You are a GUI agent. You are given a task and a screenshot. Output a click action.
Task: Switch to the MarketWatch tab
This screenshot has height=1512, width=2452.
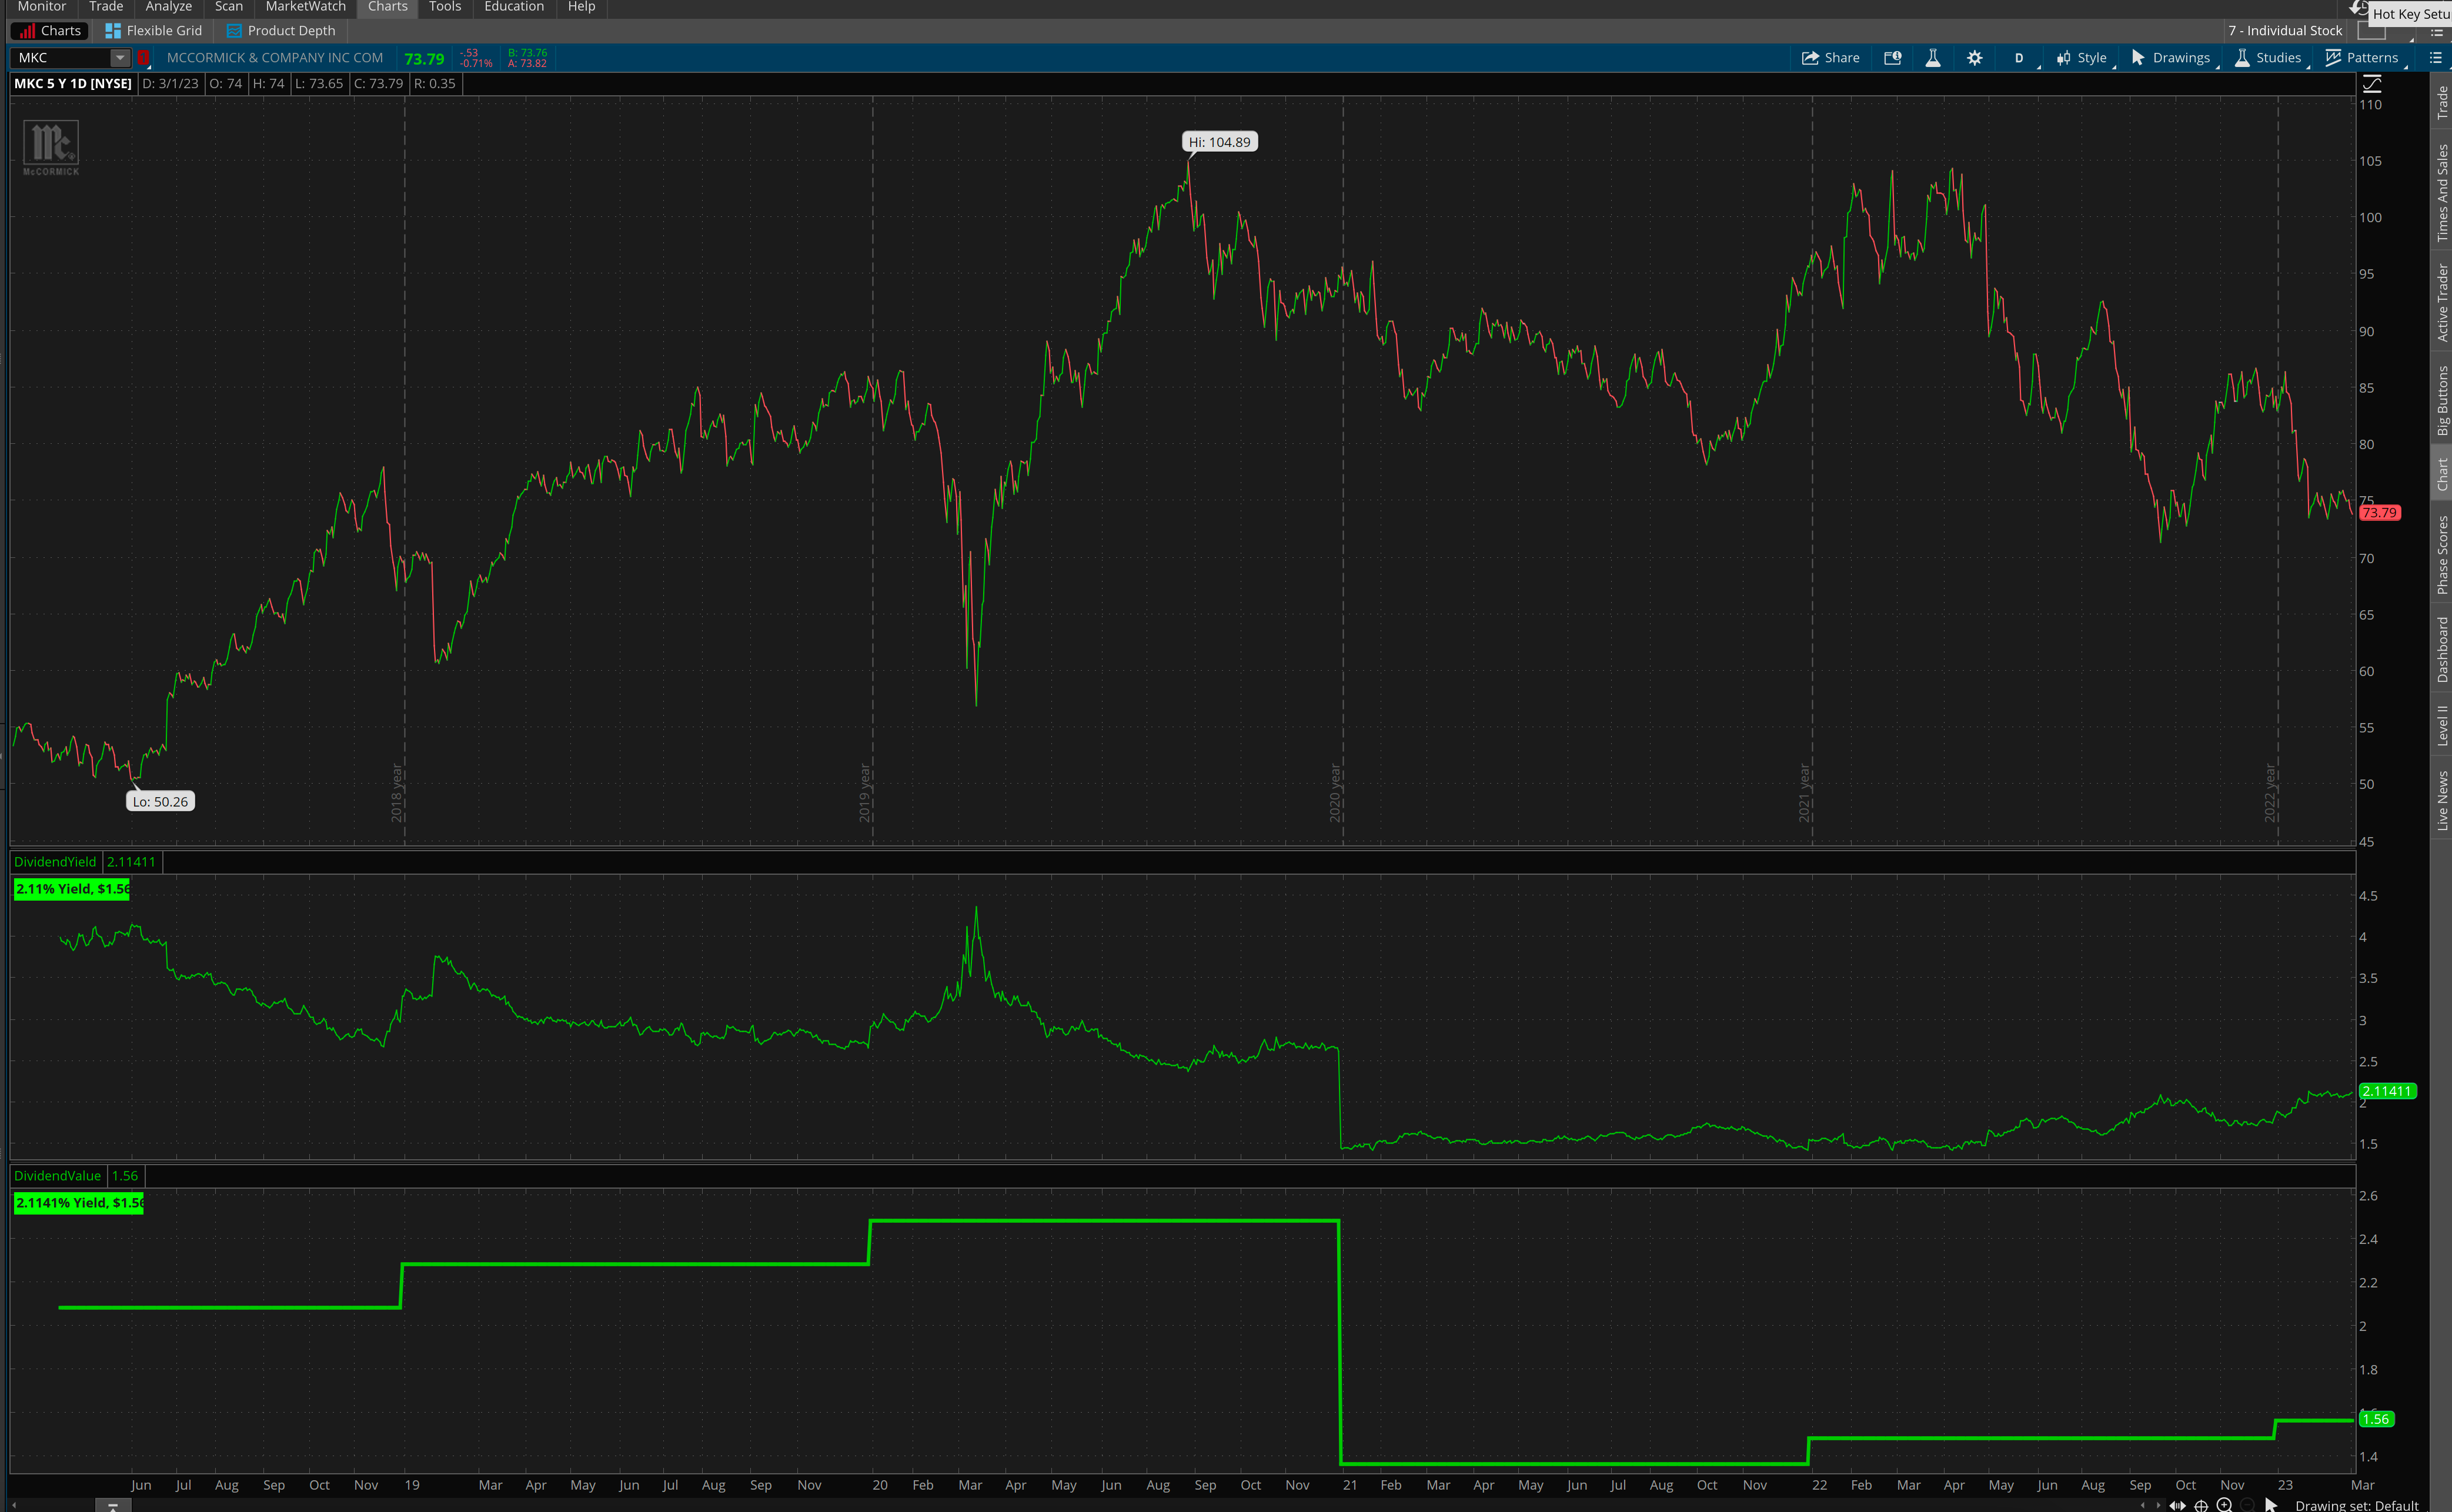[x=305, y=7]
